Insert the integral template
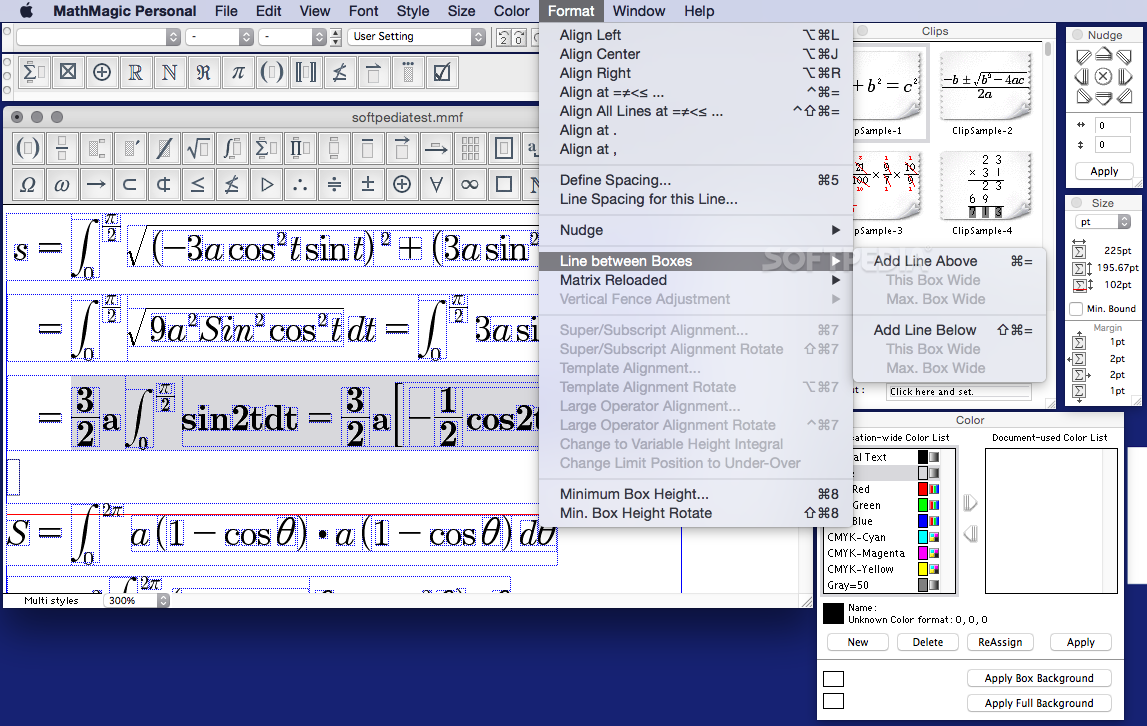 (x=232, y=149)
